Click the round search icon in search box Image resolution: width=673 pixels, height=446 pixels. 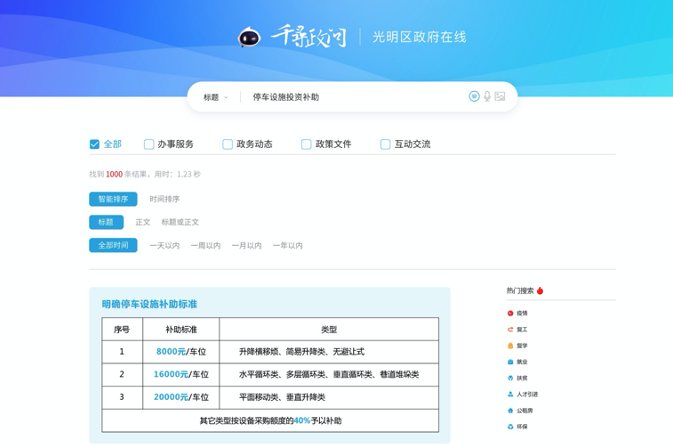[474, 97]
